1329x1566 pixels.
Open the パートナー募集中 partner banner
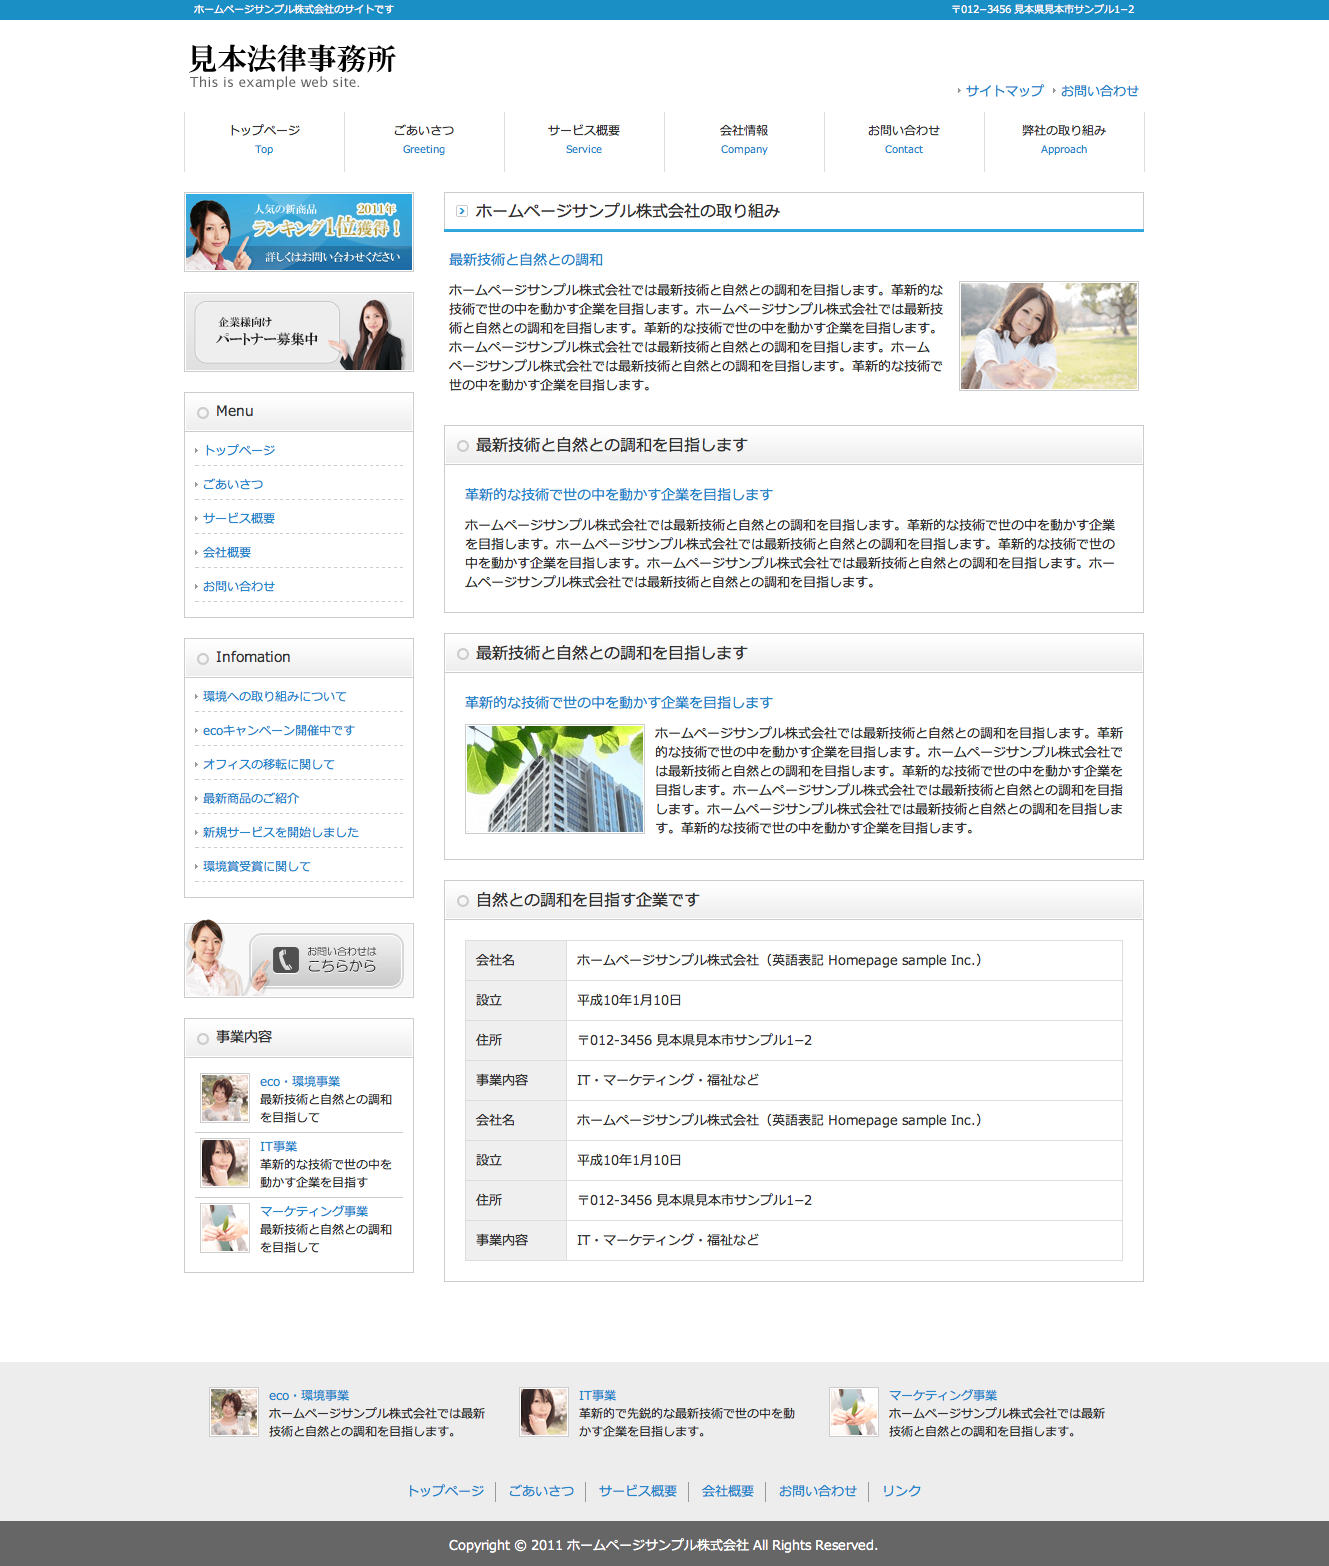click(299, 332)
